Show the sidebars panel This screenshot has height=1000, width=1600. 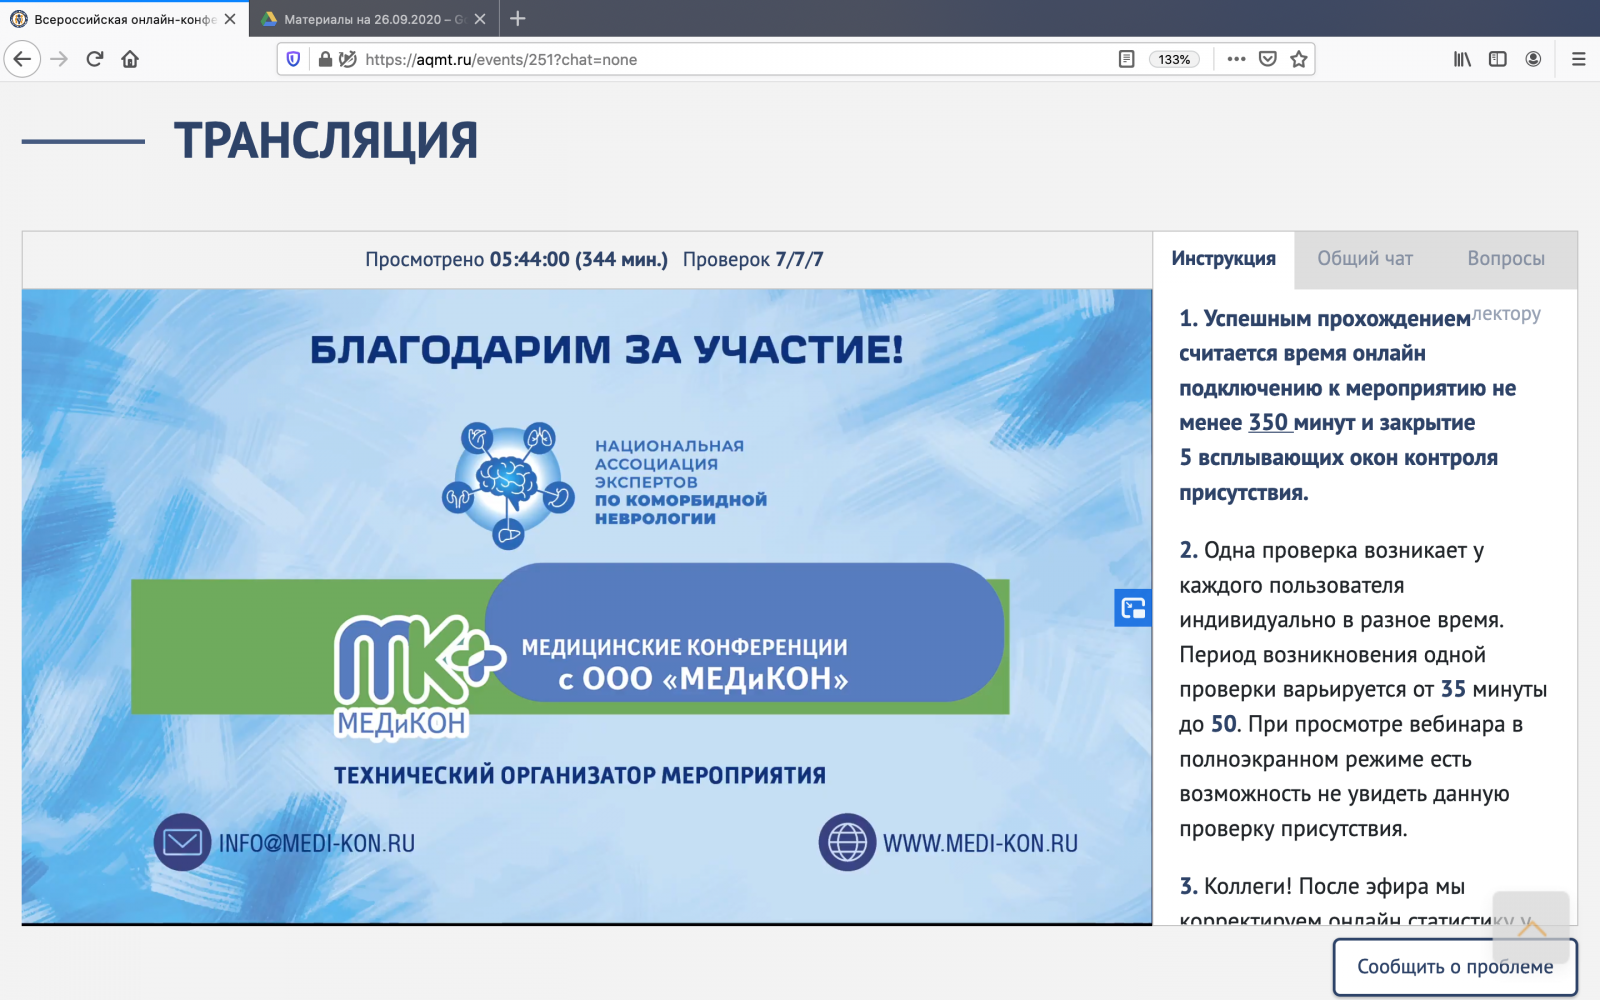(1498, 59)
